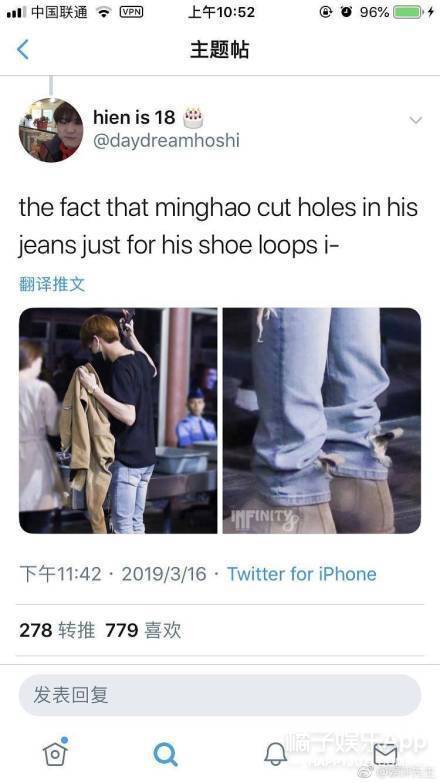
Task: Expand the tweet options chevron
Action: point(416,120)
